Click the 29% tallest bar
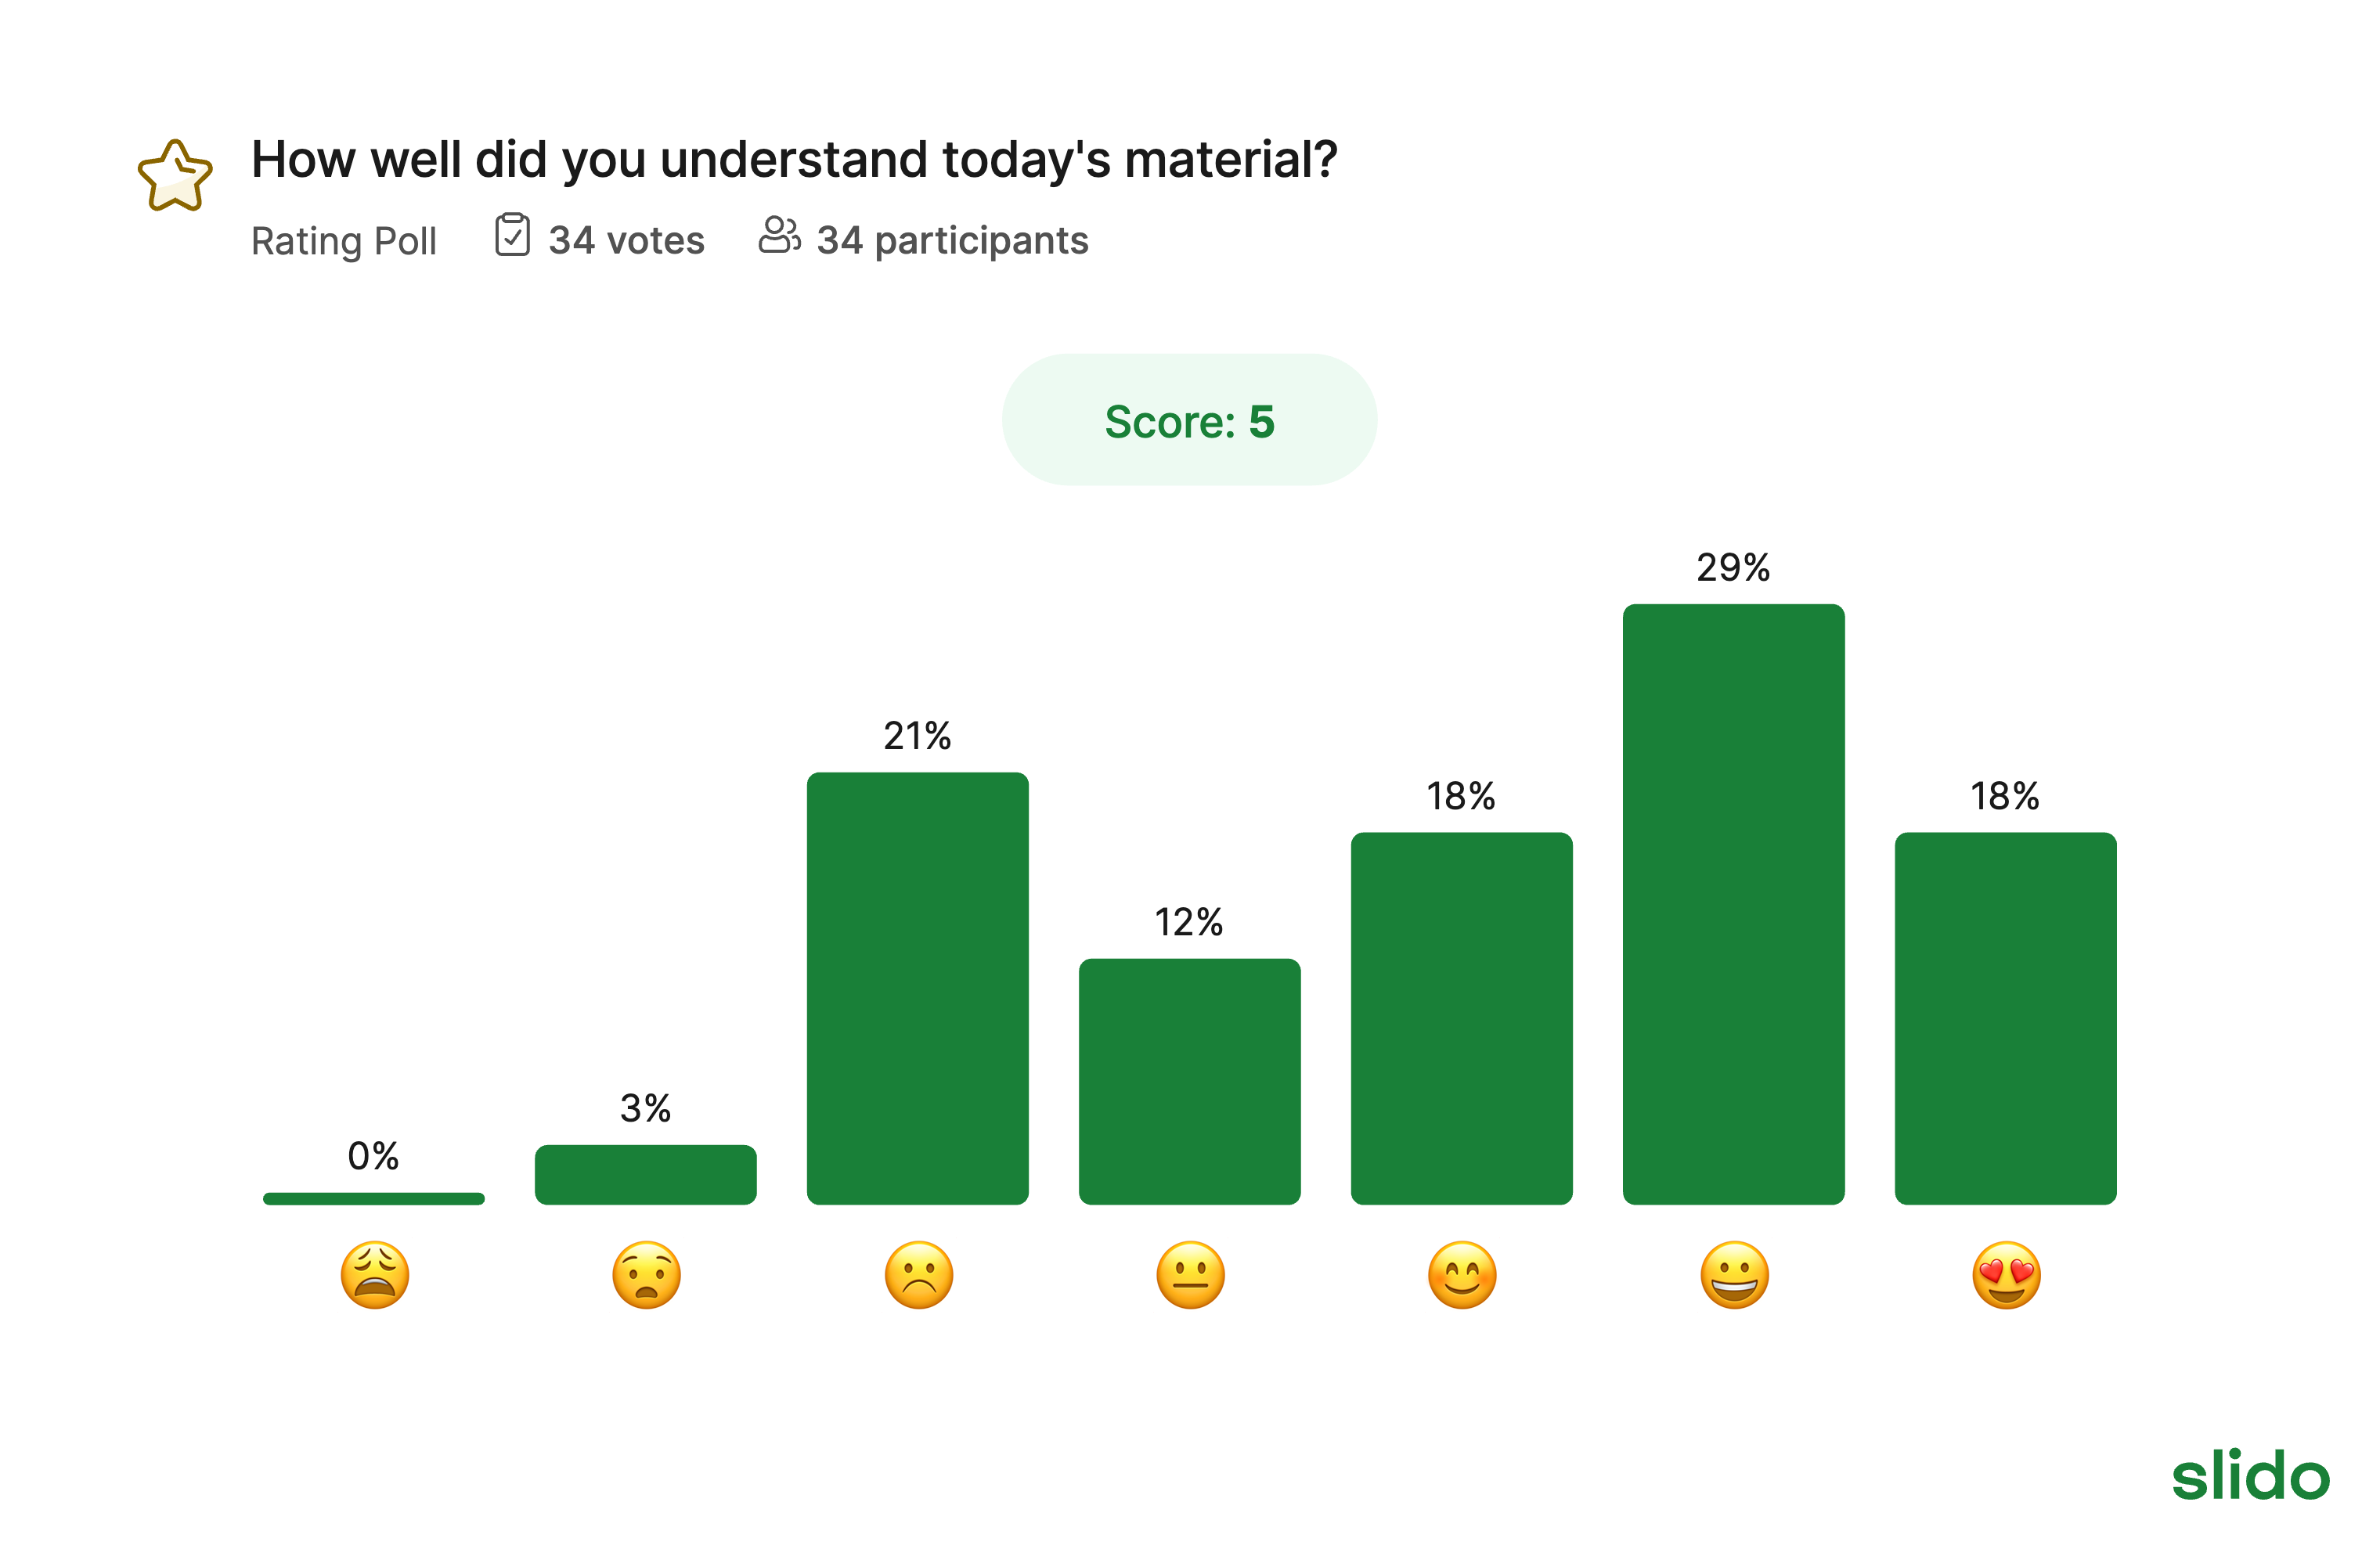Viewport: 2380px width, 1556px height. (x=1733, y=904)
